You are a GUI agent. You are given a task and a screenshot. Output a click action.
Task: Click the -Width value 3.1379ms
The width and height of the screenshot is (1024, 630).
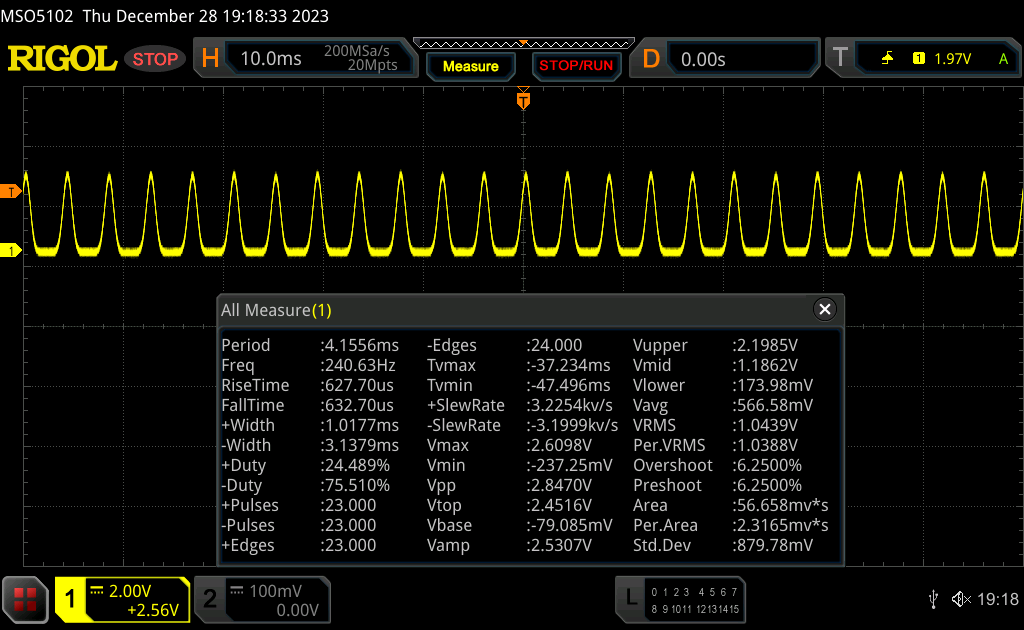(x=359, y=445)
